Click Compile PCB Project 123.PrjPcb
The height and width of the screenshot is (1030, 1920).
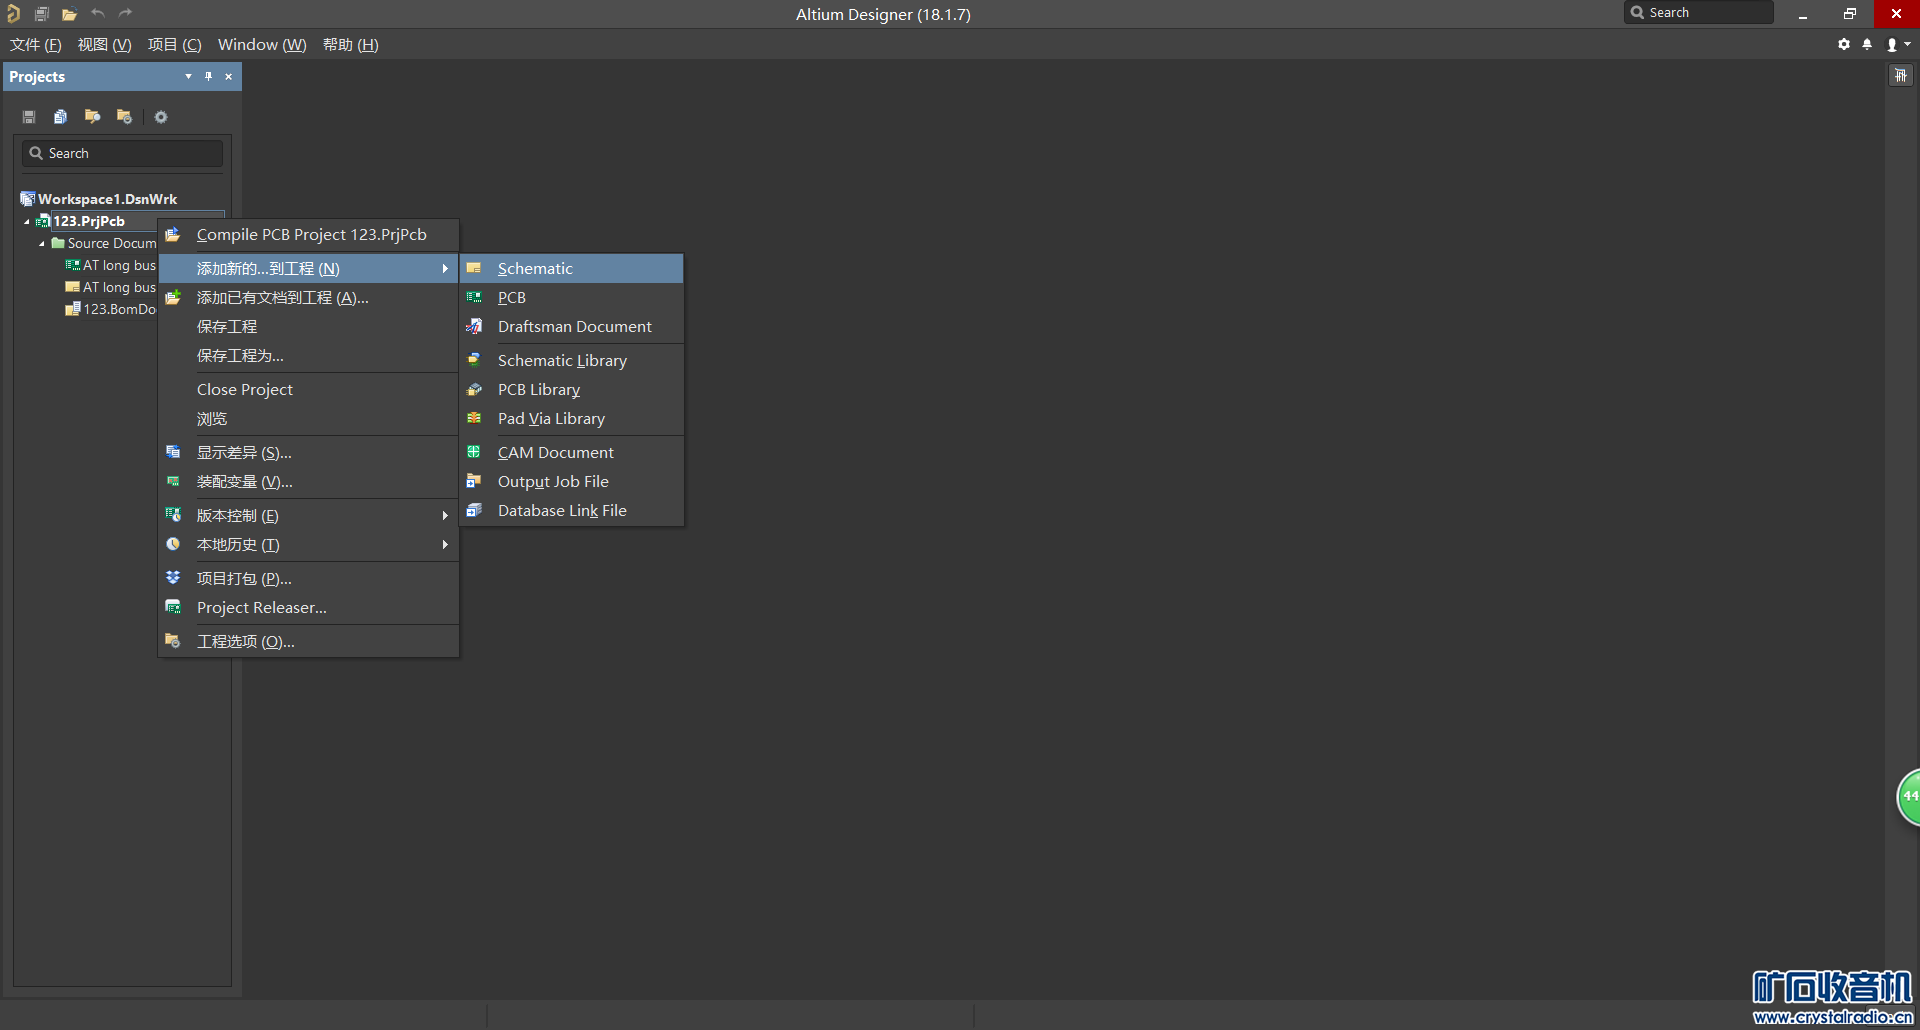[308, 234]
